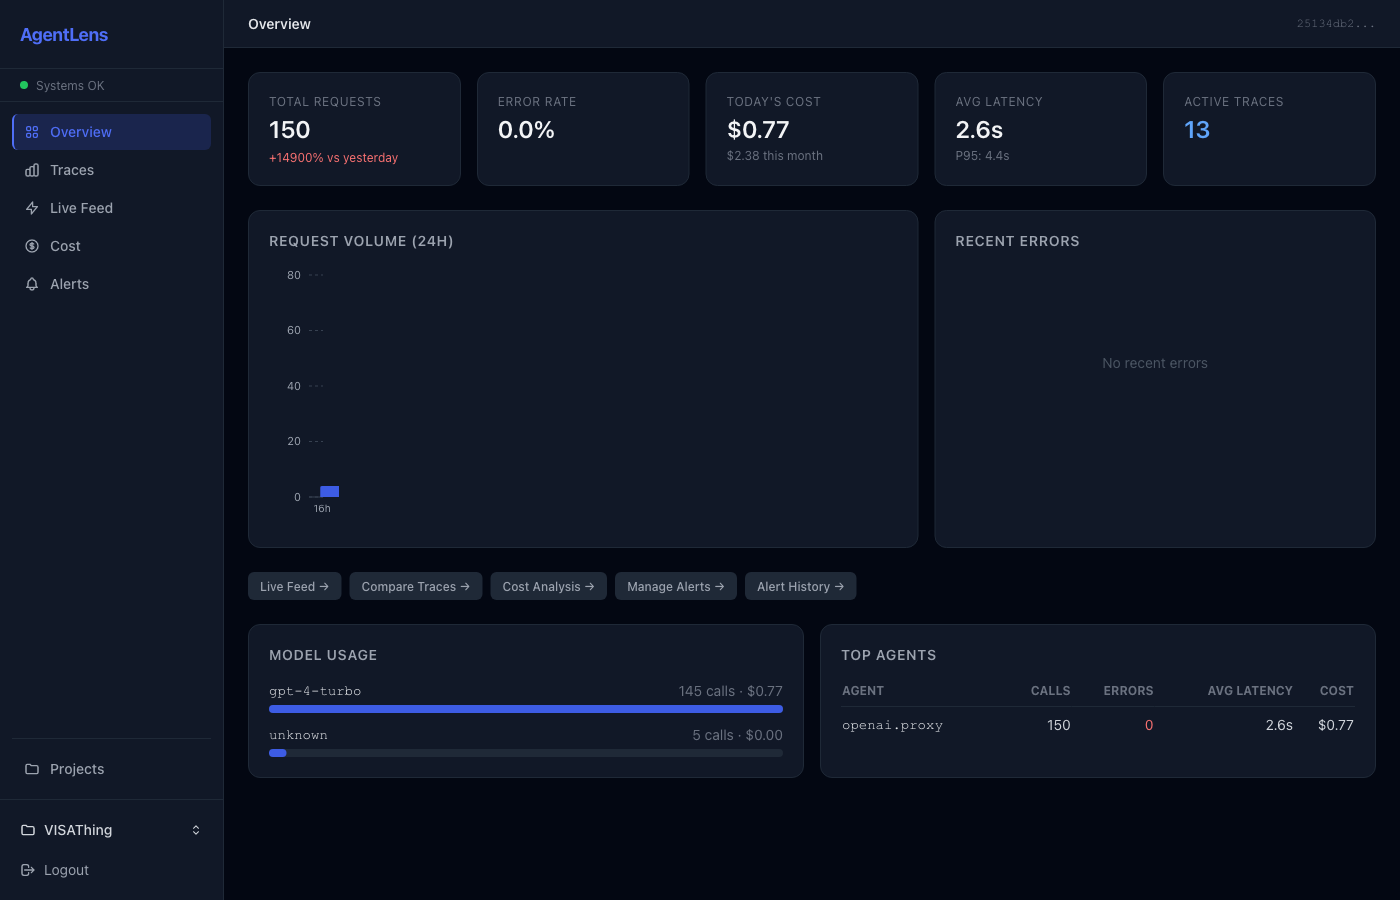Click the Total Requests card value 150
The height and width of the screenshot is (900, 1400).
click(290, 130)
